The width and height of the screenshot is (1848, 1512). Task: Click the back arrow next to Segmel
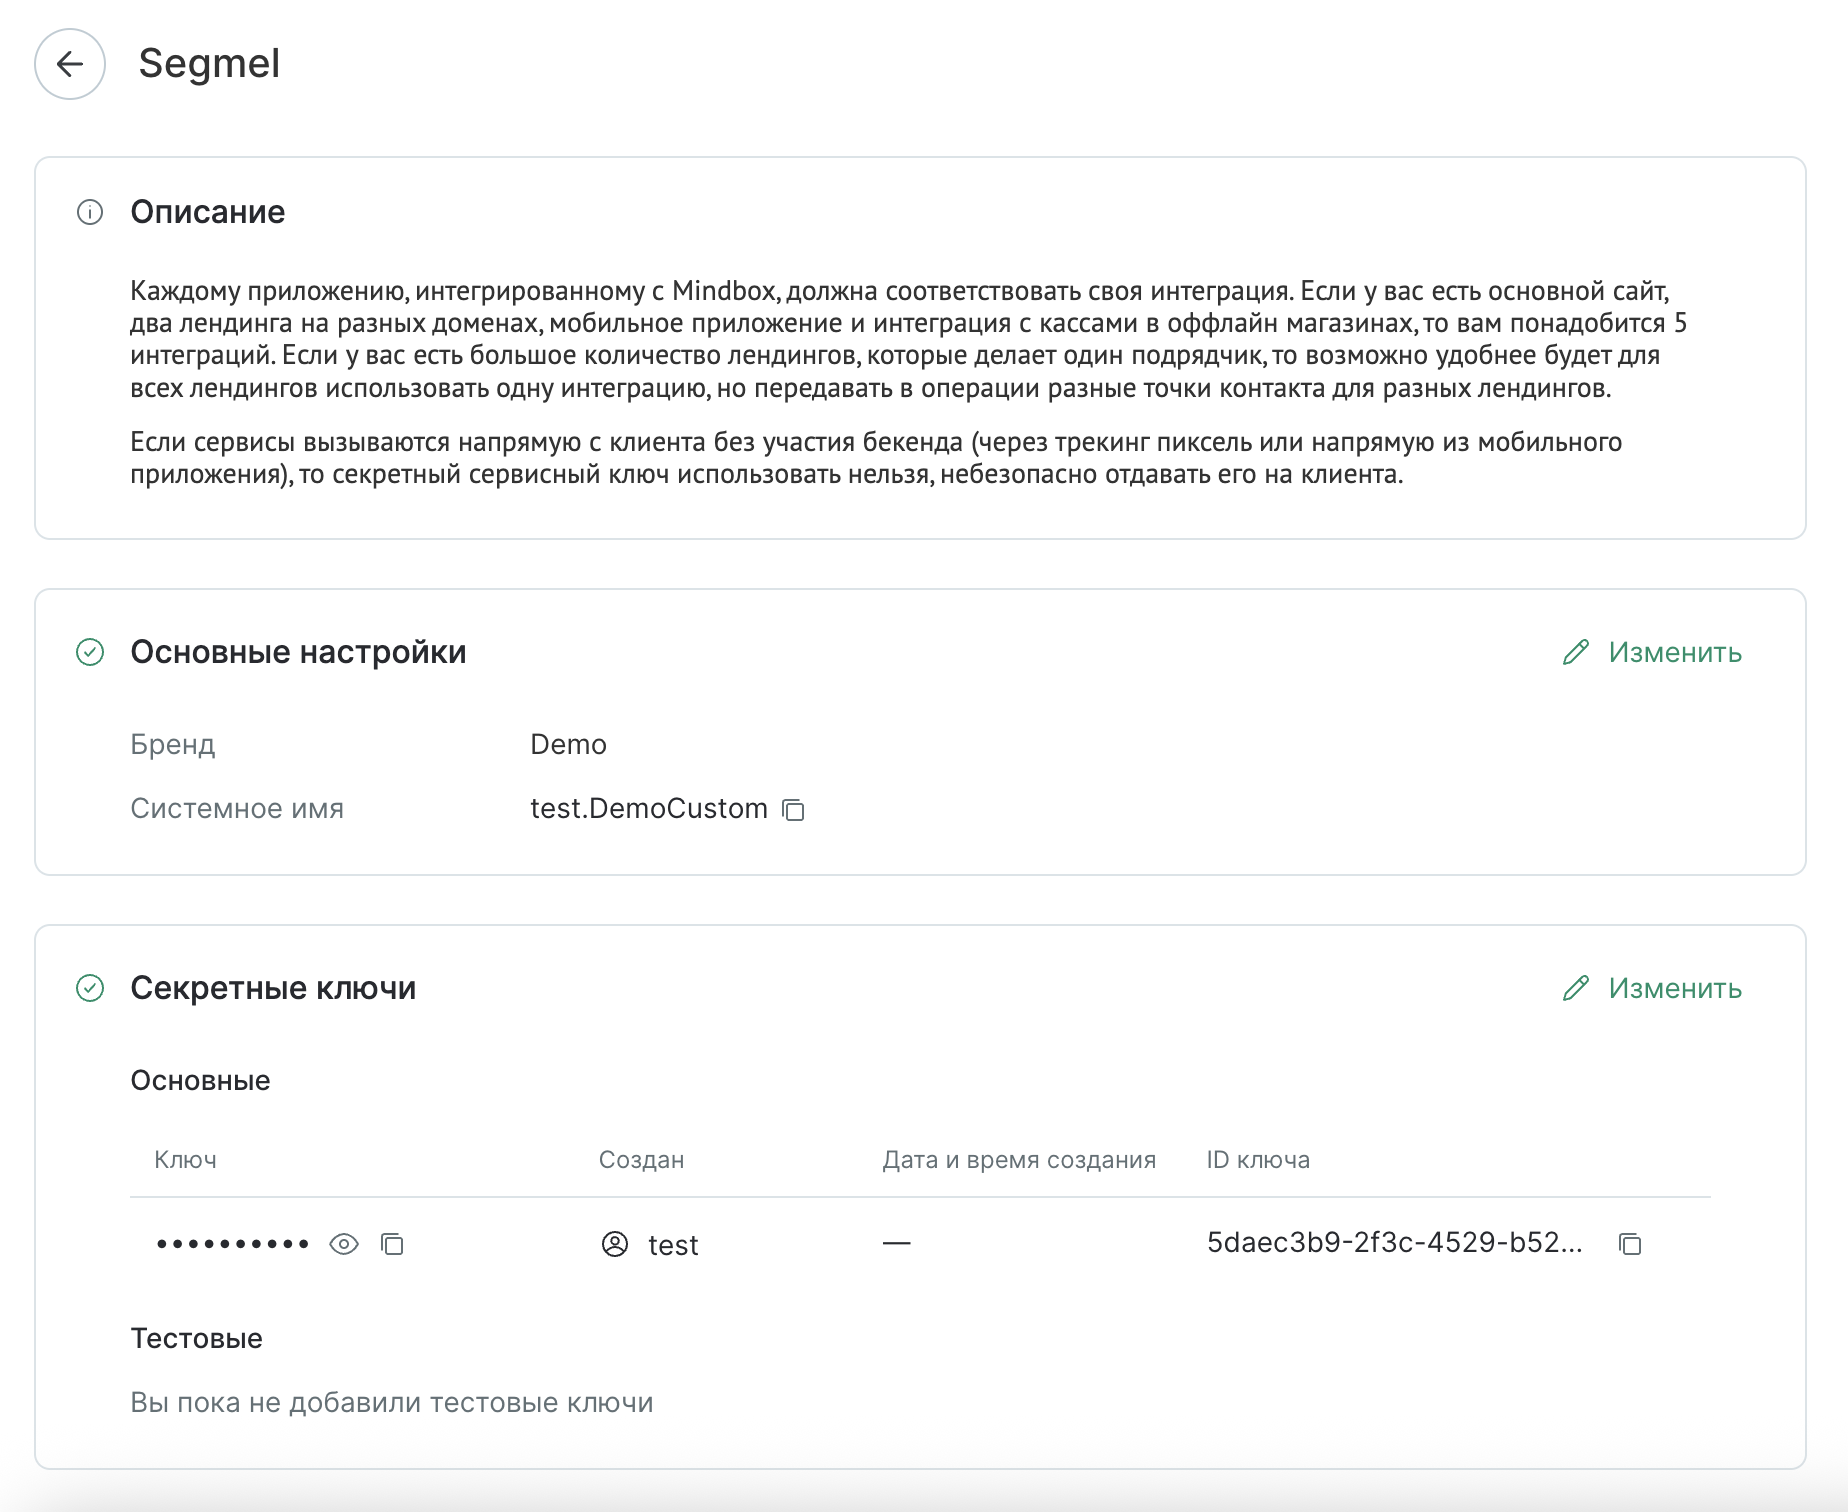70,64
